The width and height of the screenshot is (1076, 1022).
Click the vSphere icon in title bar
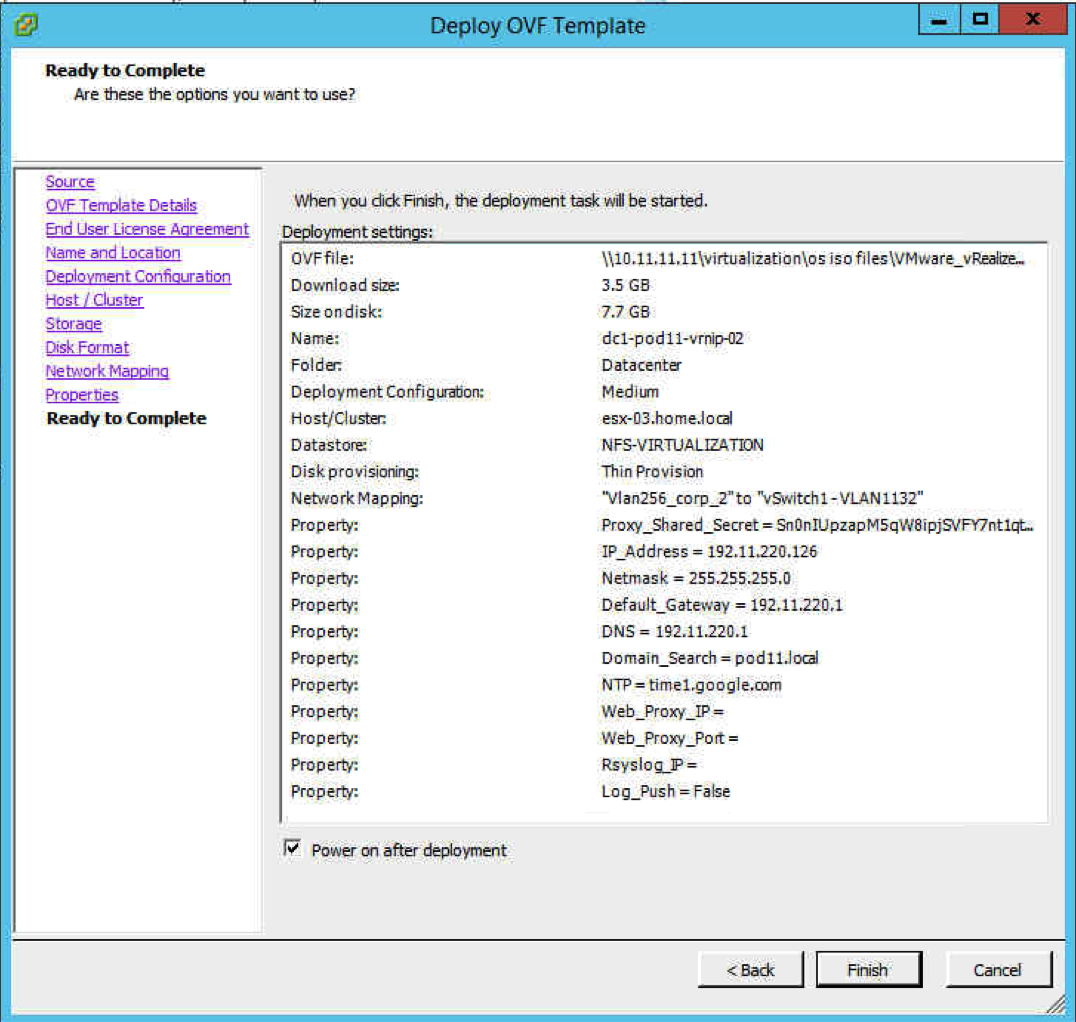click(x=27, y=24)
